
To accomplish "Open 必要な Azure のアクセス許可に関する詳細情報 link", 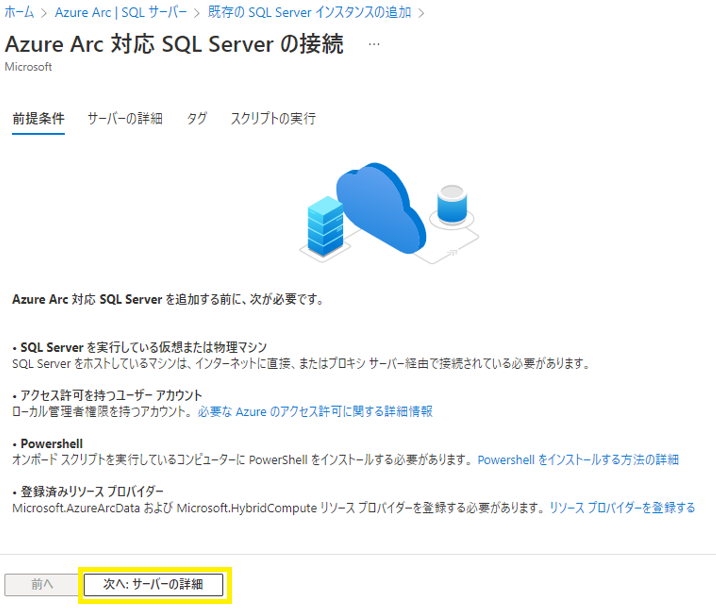I will (315, 411).
